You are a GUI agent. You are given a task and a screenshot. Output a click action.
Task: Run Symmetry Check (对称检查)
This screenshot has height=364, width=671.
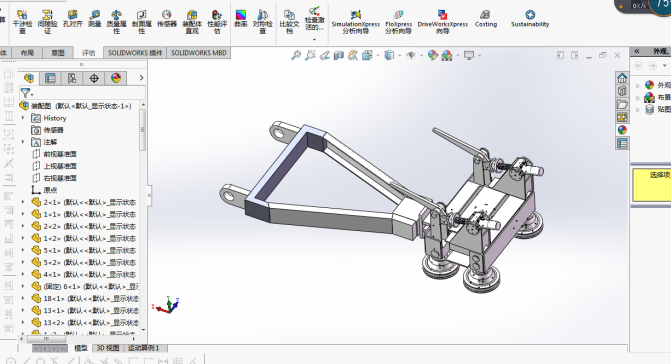tap(262, 21)
